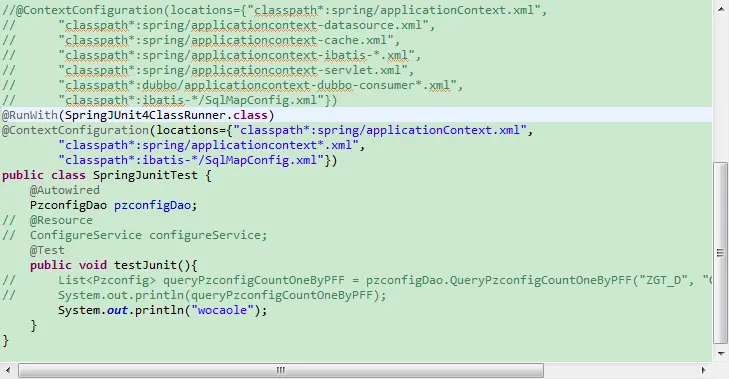729x379 pixels.
Task: Click the horizontal scrollbar left arrow
Action: [8, 370]
